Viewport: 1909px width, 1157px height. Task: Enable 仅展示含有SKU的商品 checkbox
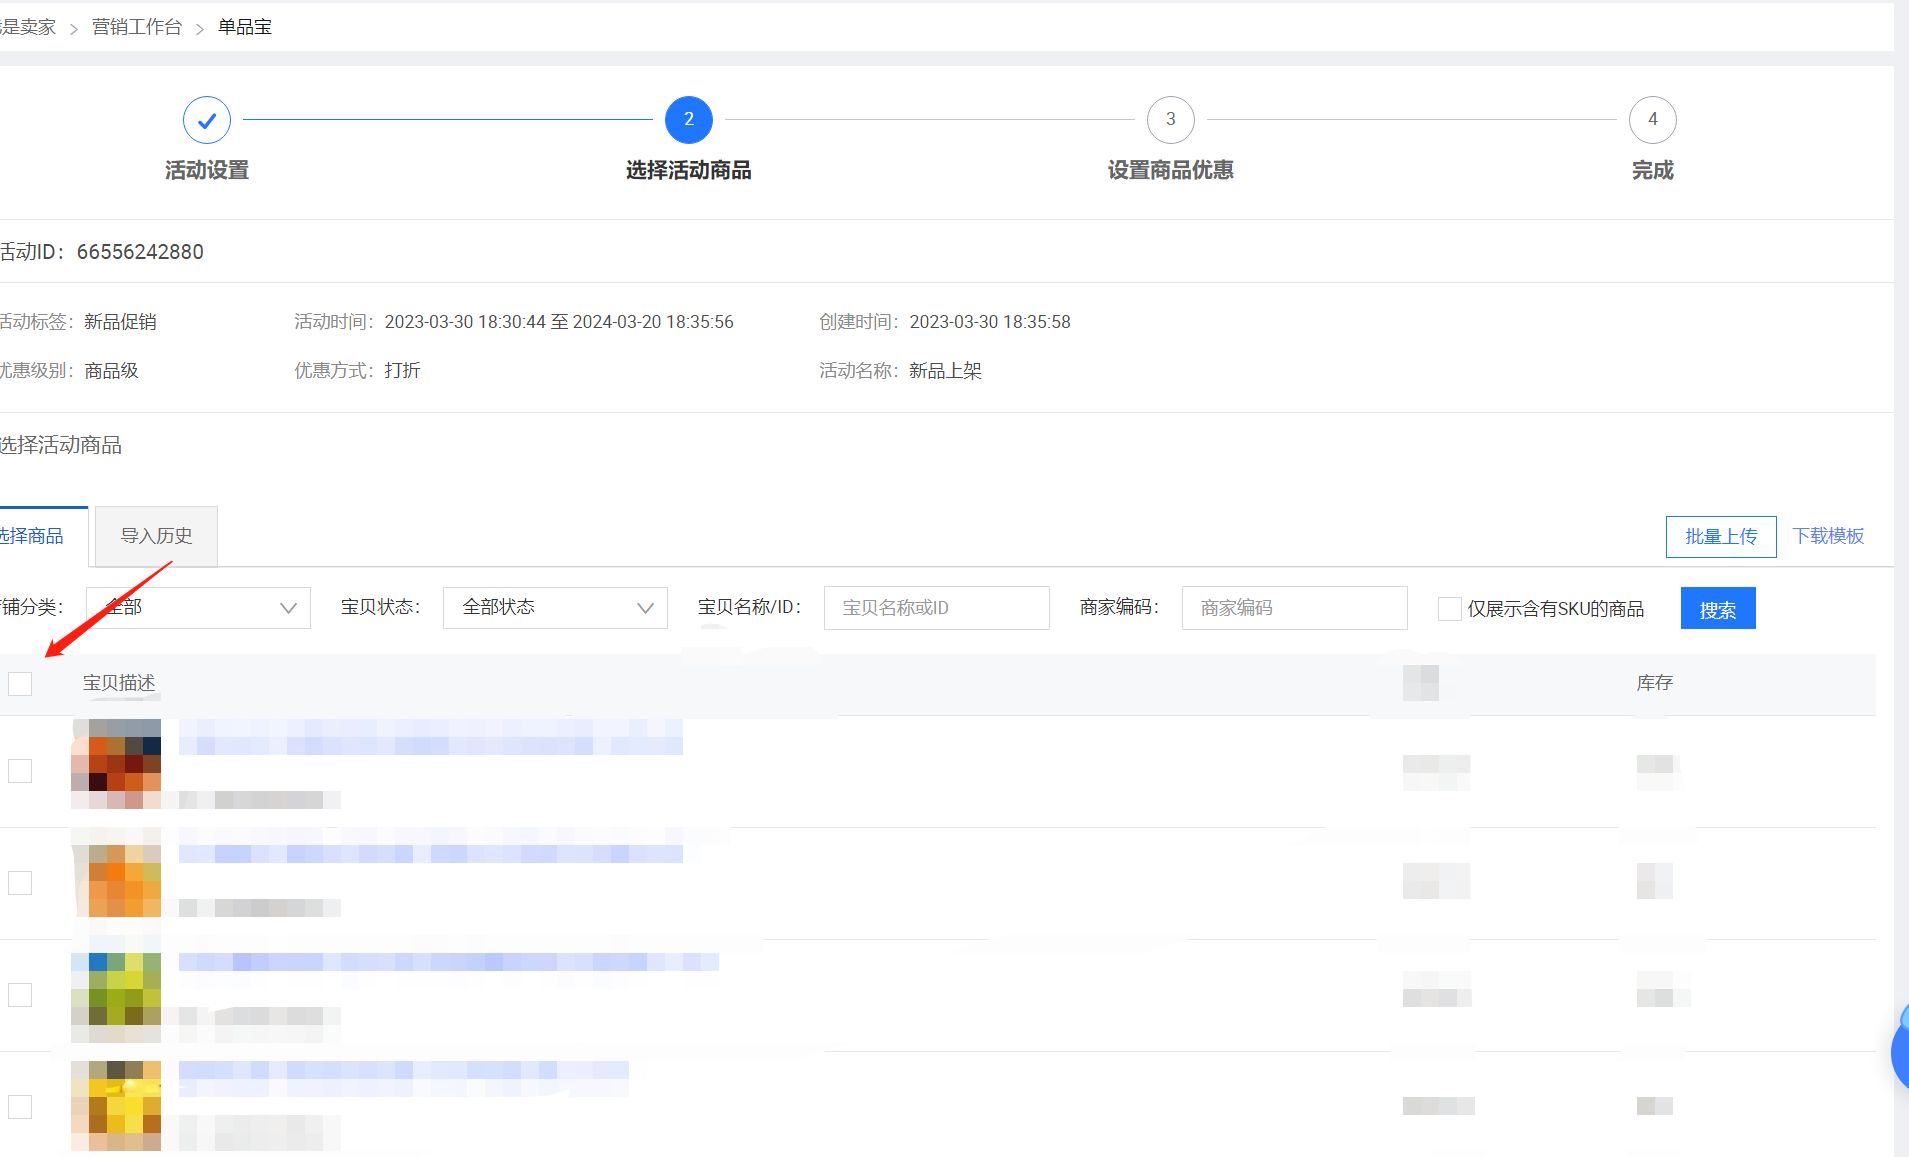[x=1450, y=607]
